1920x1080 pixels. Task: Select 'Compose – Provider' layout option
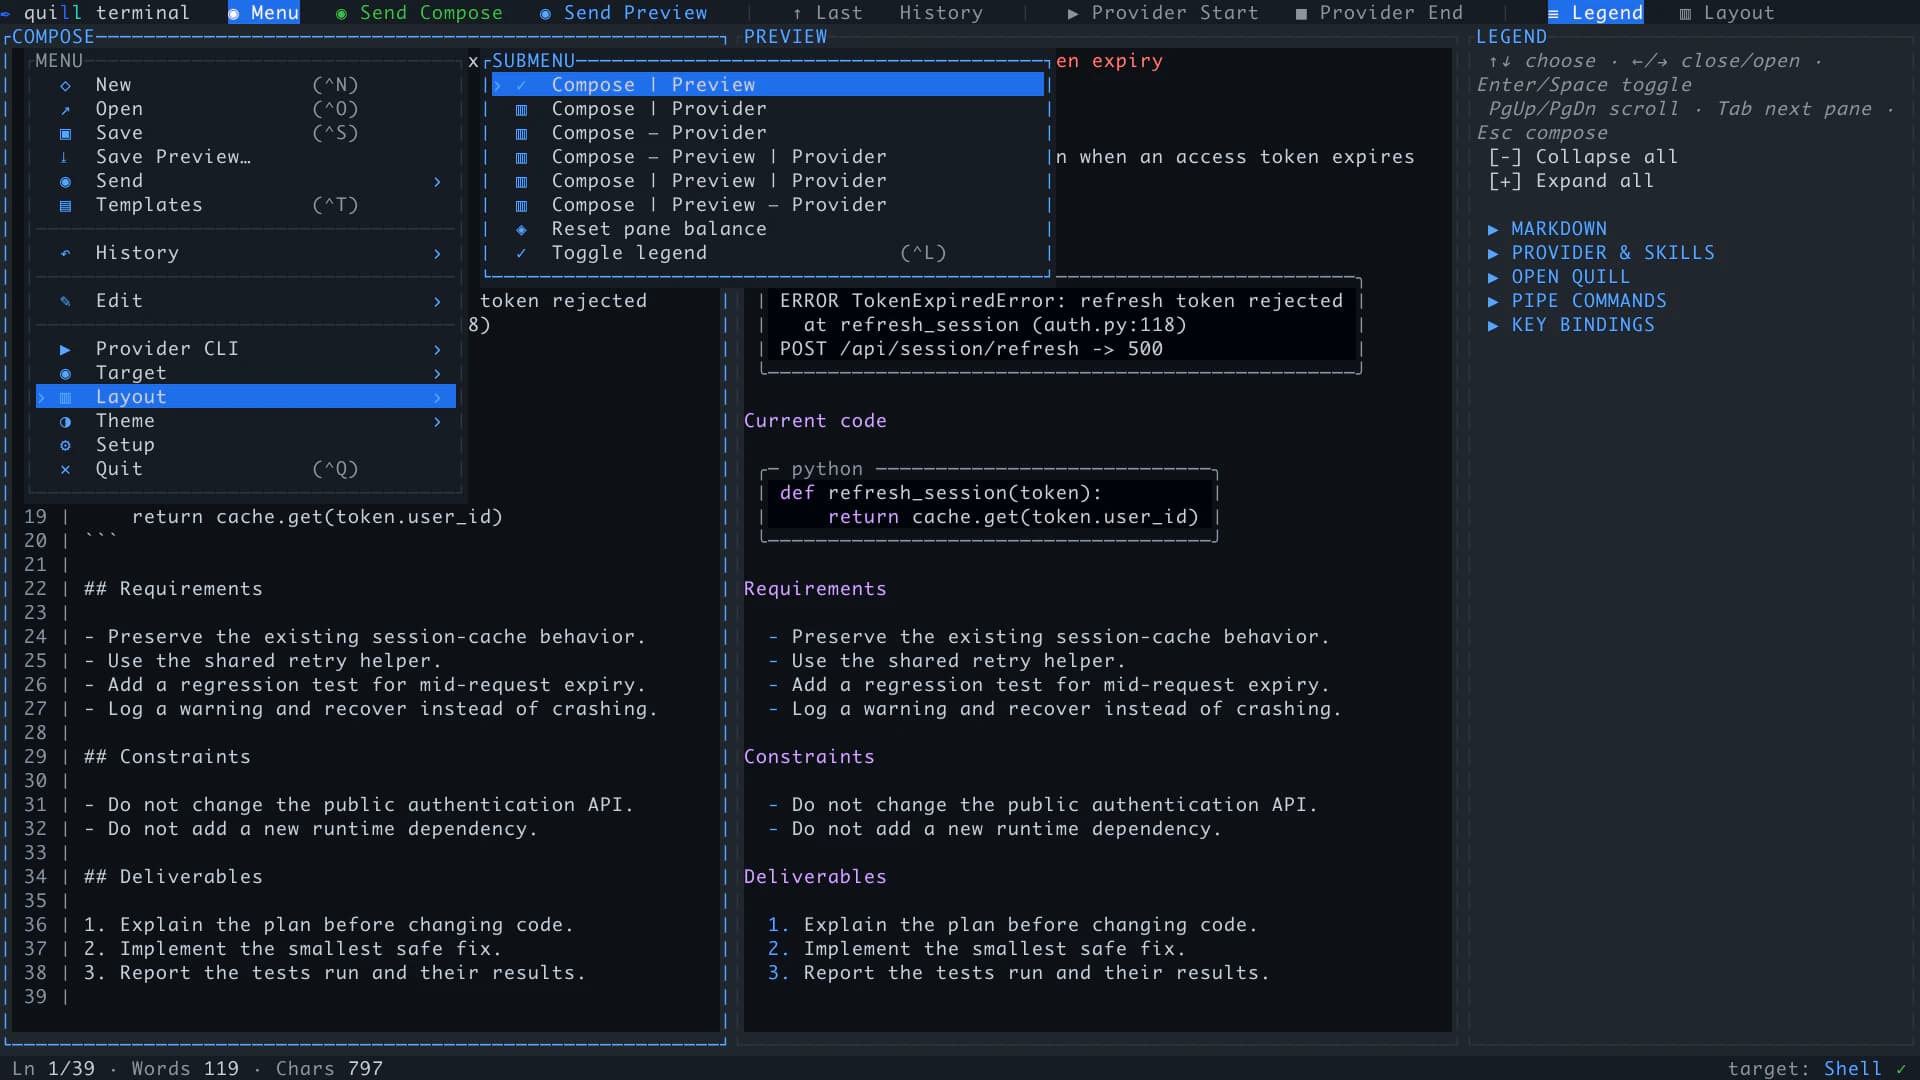point(768,133)
